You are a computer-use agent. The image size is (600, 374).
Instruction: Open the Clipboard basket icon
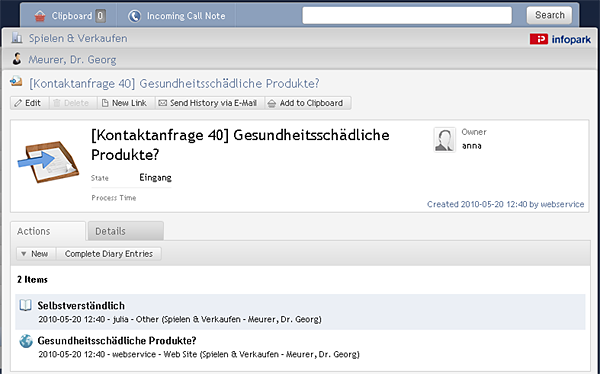click(x=40, y=16)
